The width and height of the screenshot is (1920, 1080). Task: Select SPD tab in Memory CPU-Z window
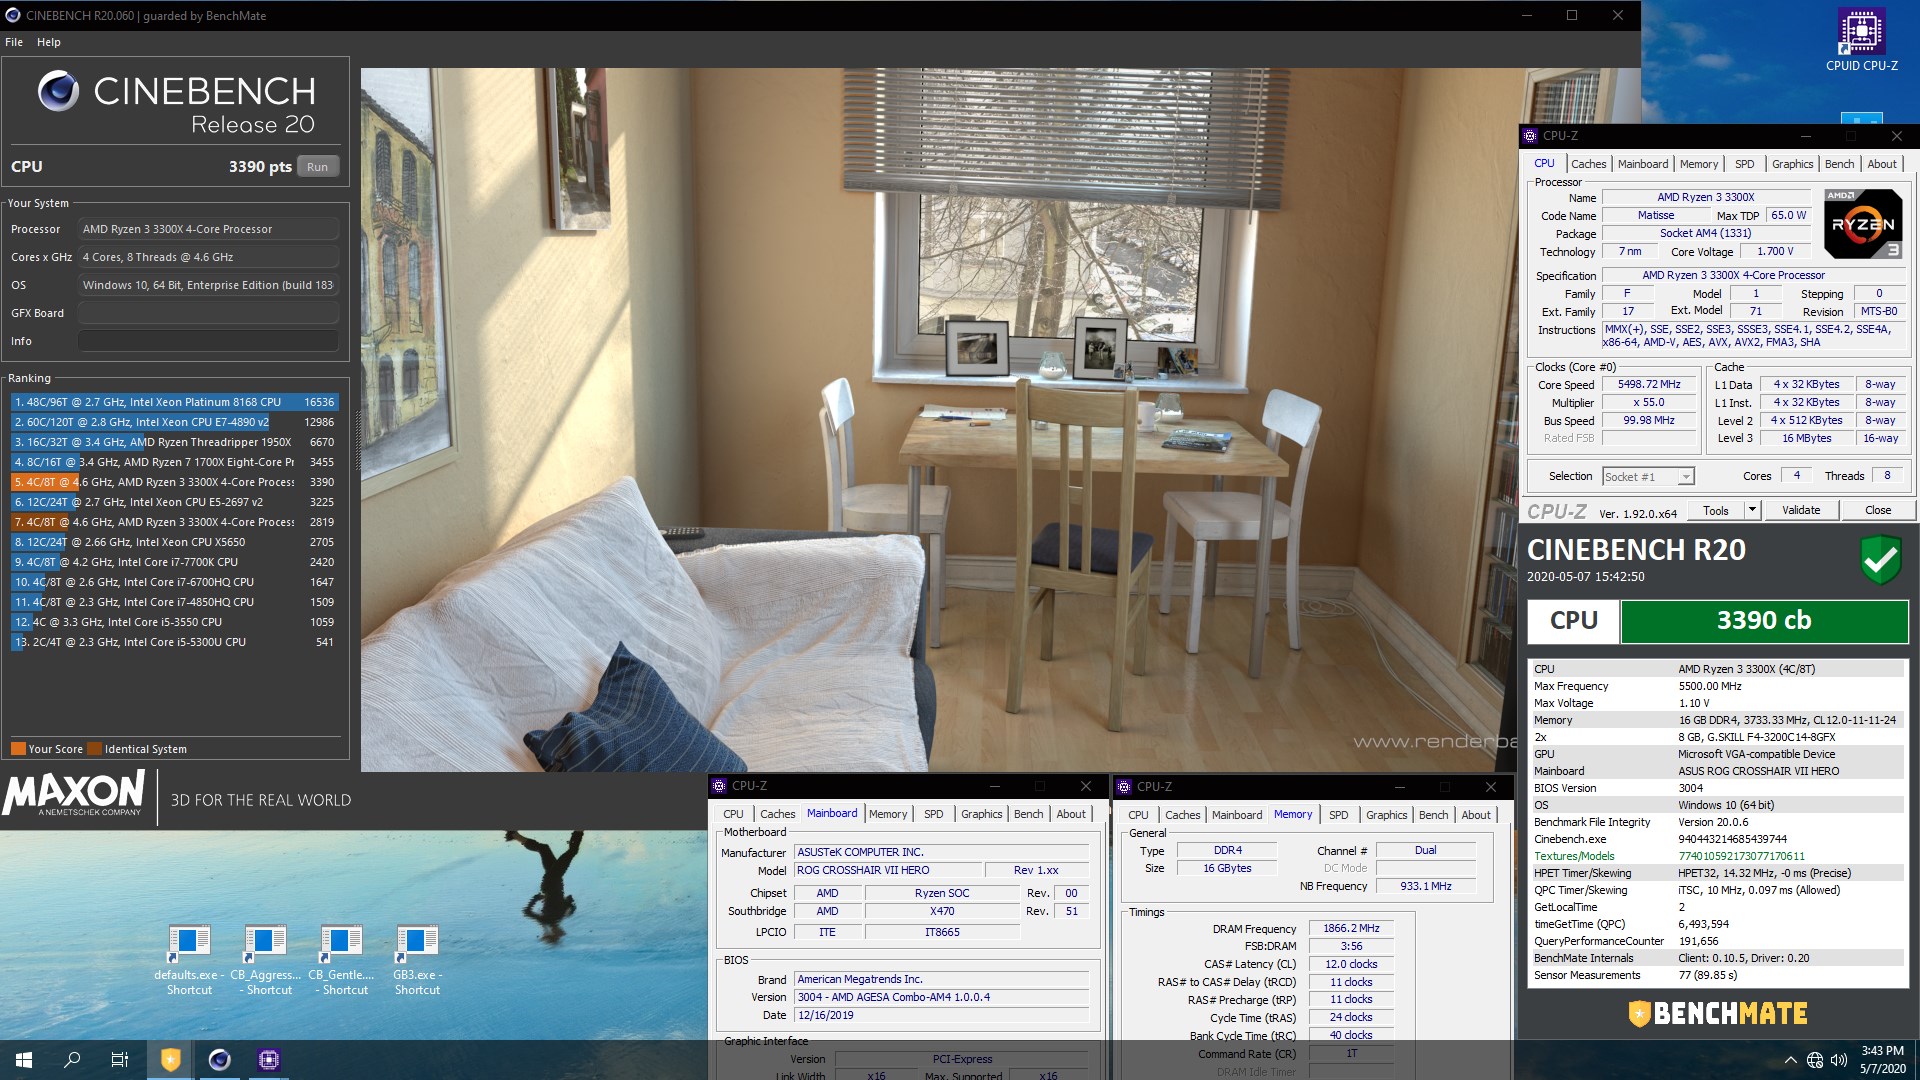[x=1339, y=815]
